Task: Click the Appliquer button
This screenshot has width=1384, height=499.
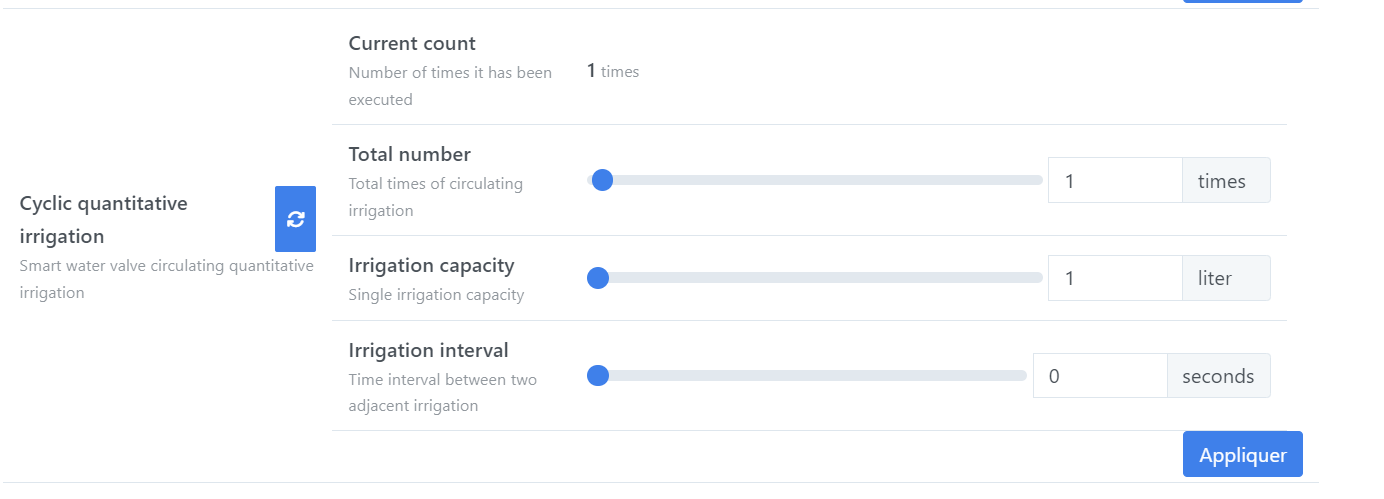Action: click(x=1243, y=454)
